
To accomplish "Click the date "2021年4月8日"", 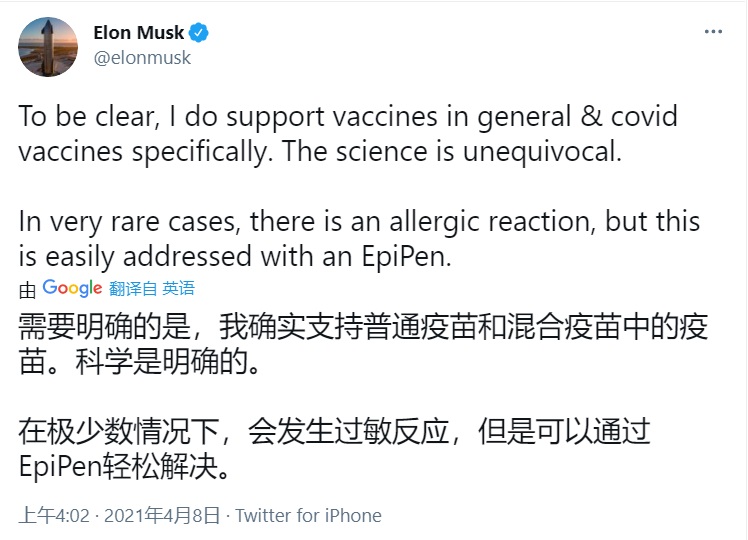I will tap(161, 516).
